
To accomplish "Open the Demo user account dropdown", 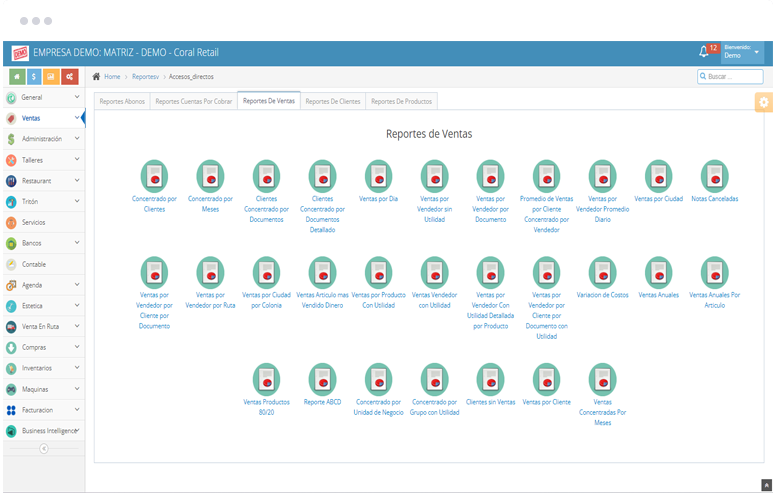I will pyautogui.click(x=741, y=52).
